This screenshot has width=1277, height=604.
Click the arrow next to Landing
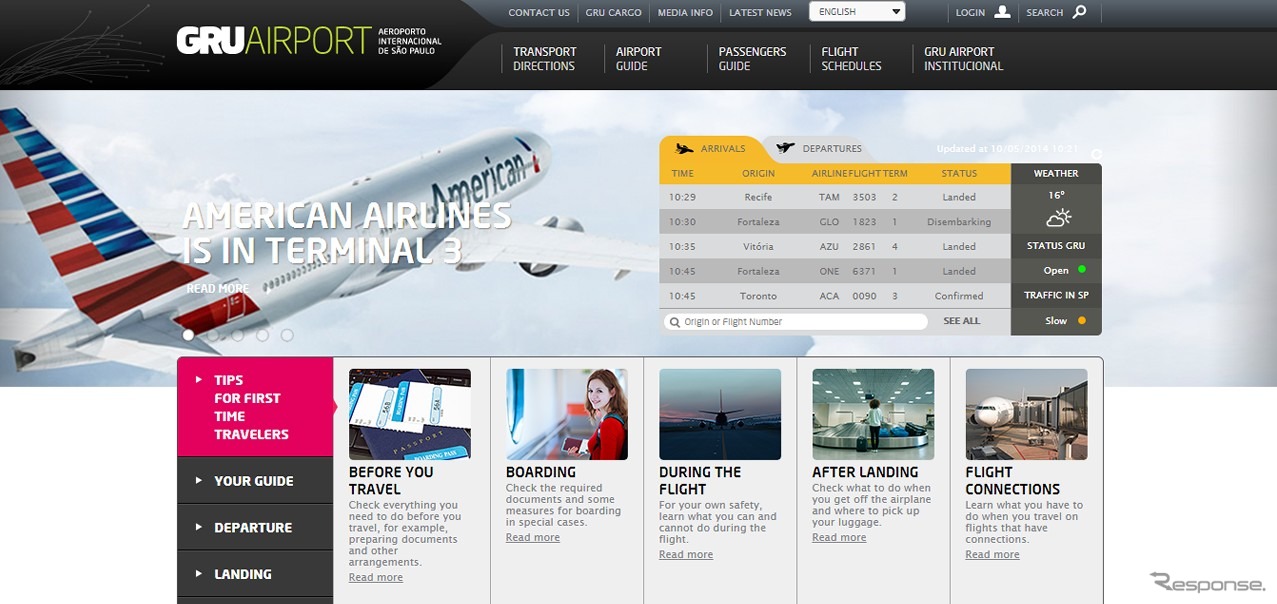(199, 574)
